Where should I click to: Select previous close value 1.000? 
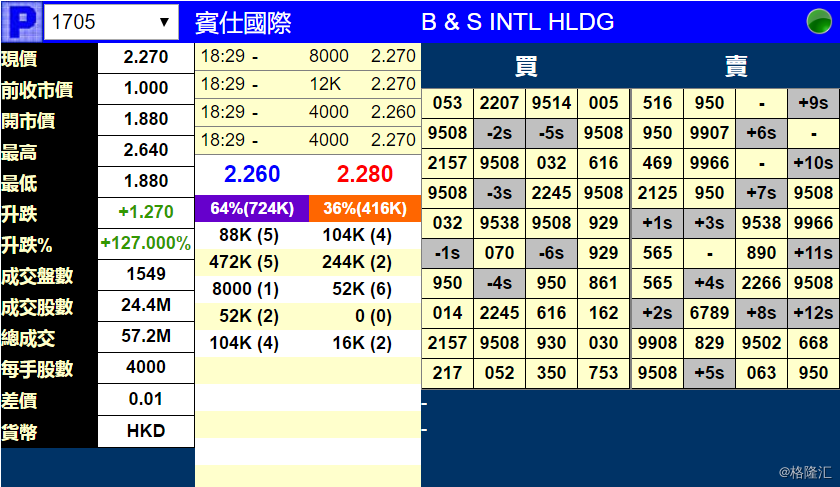(146, 88)
